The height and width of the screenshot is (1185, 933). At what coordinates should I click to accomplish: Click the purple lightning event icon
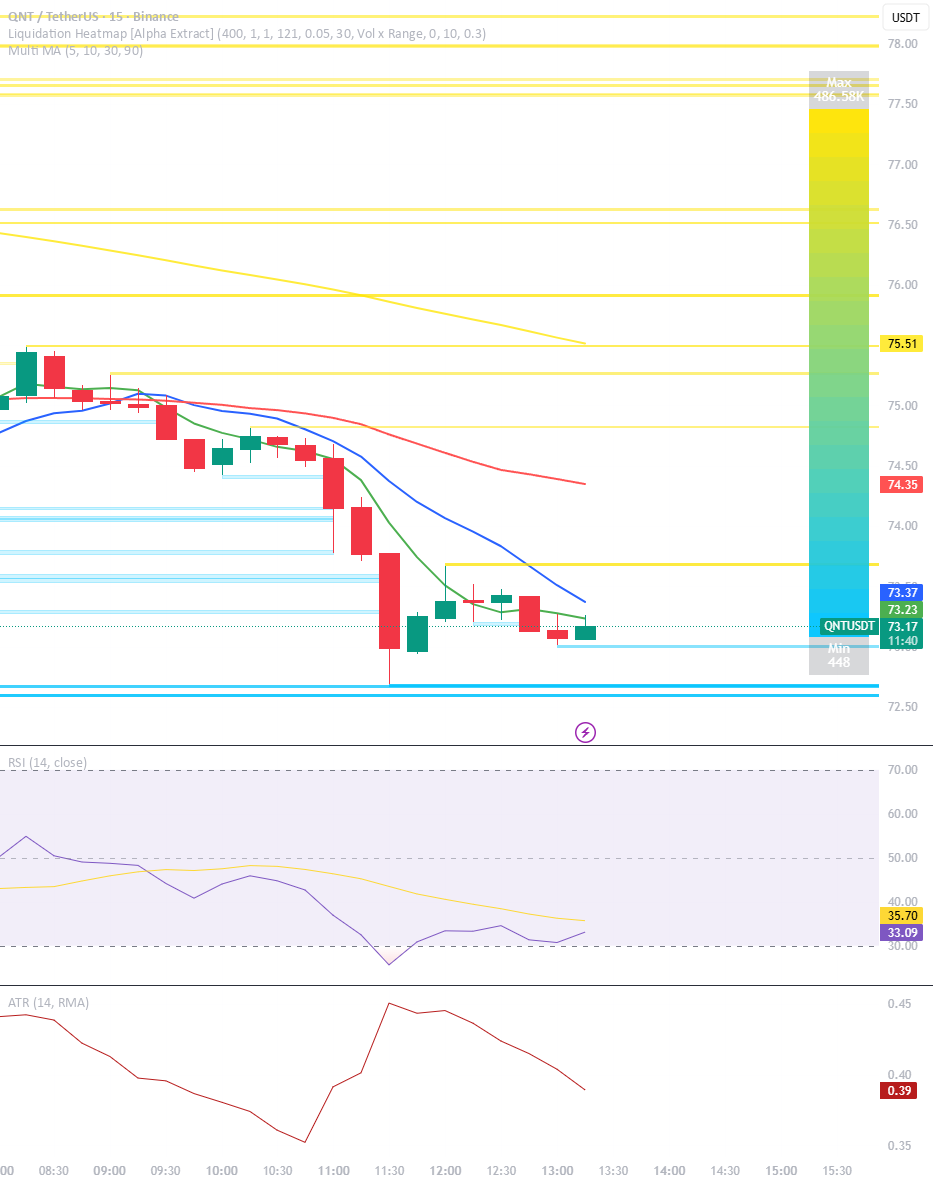tap(585, 732)
